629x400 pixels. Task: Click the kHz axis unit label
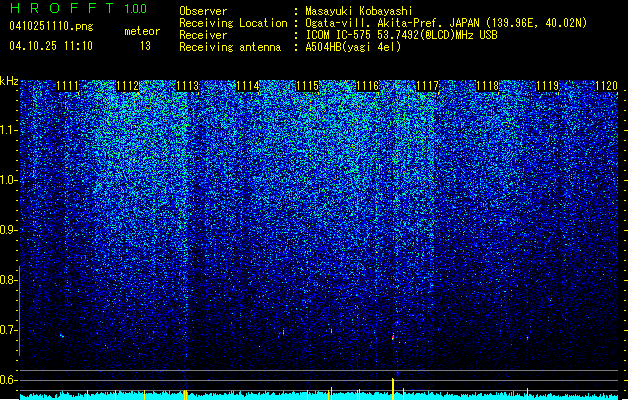(9, 81)
